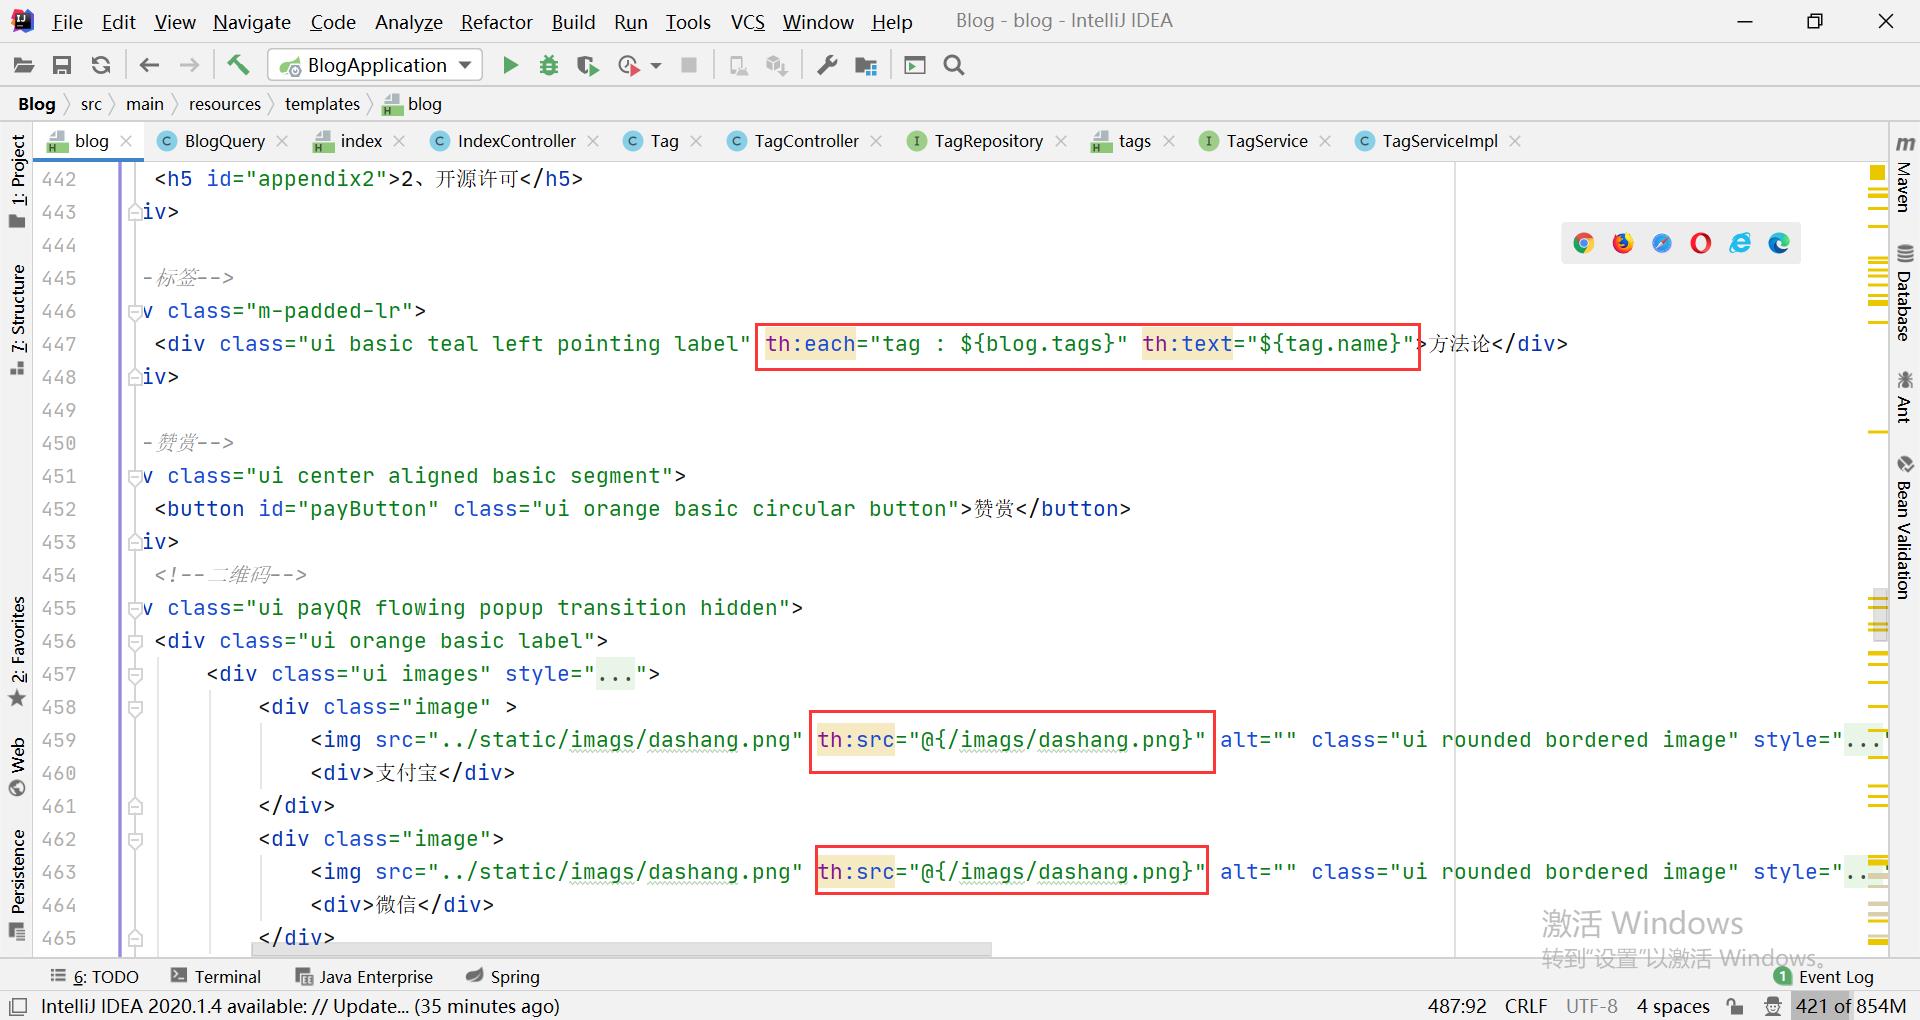1920x1020 pixels.
Task: Toggle the Favorites tool window
Action: (x=18, y=651)
